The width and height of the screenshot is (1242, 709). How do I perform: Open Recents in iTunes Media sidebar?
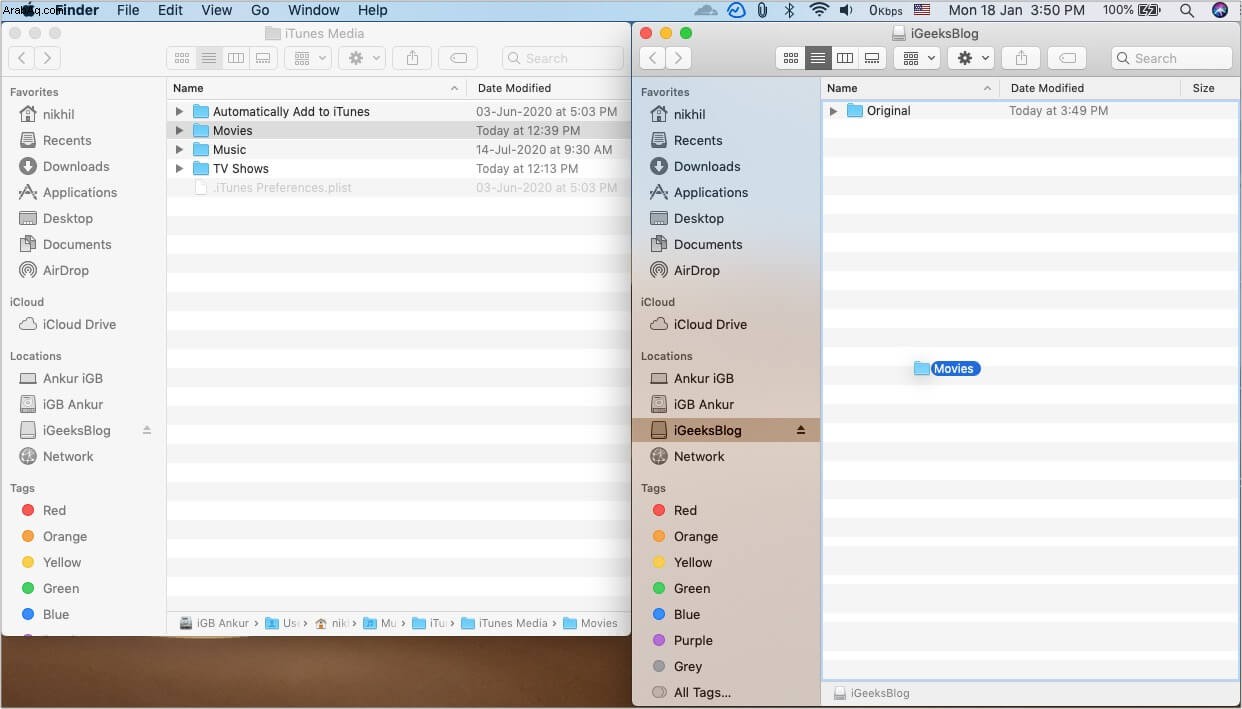point(67,140)
